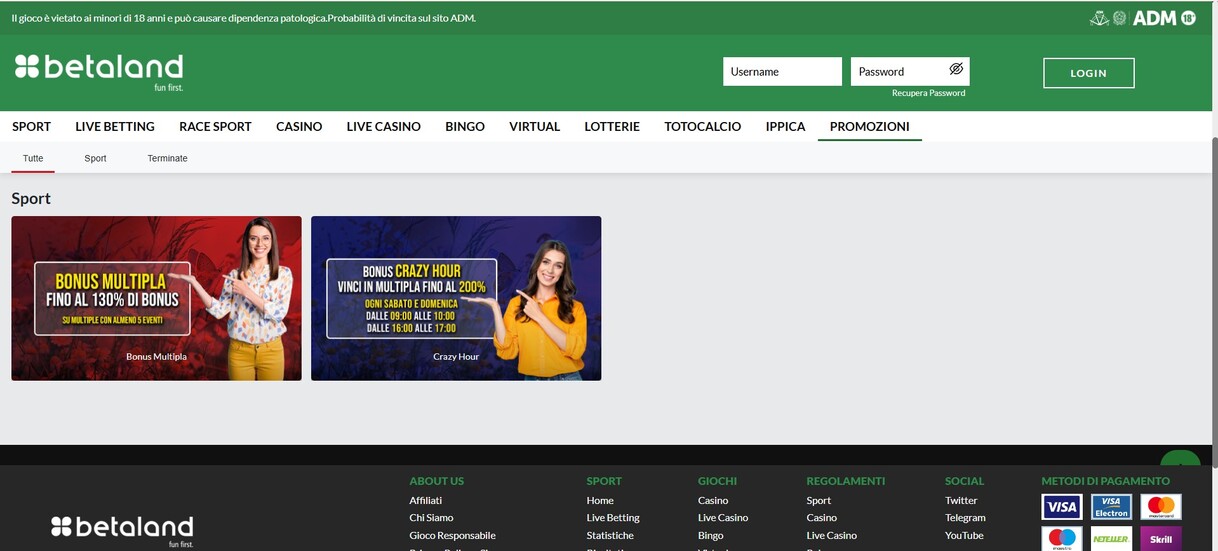Open the LIVE BETTING menu
This screenshot has height=551, width=1218.
[115, 126]
